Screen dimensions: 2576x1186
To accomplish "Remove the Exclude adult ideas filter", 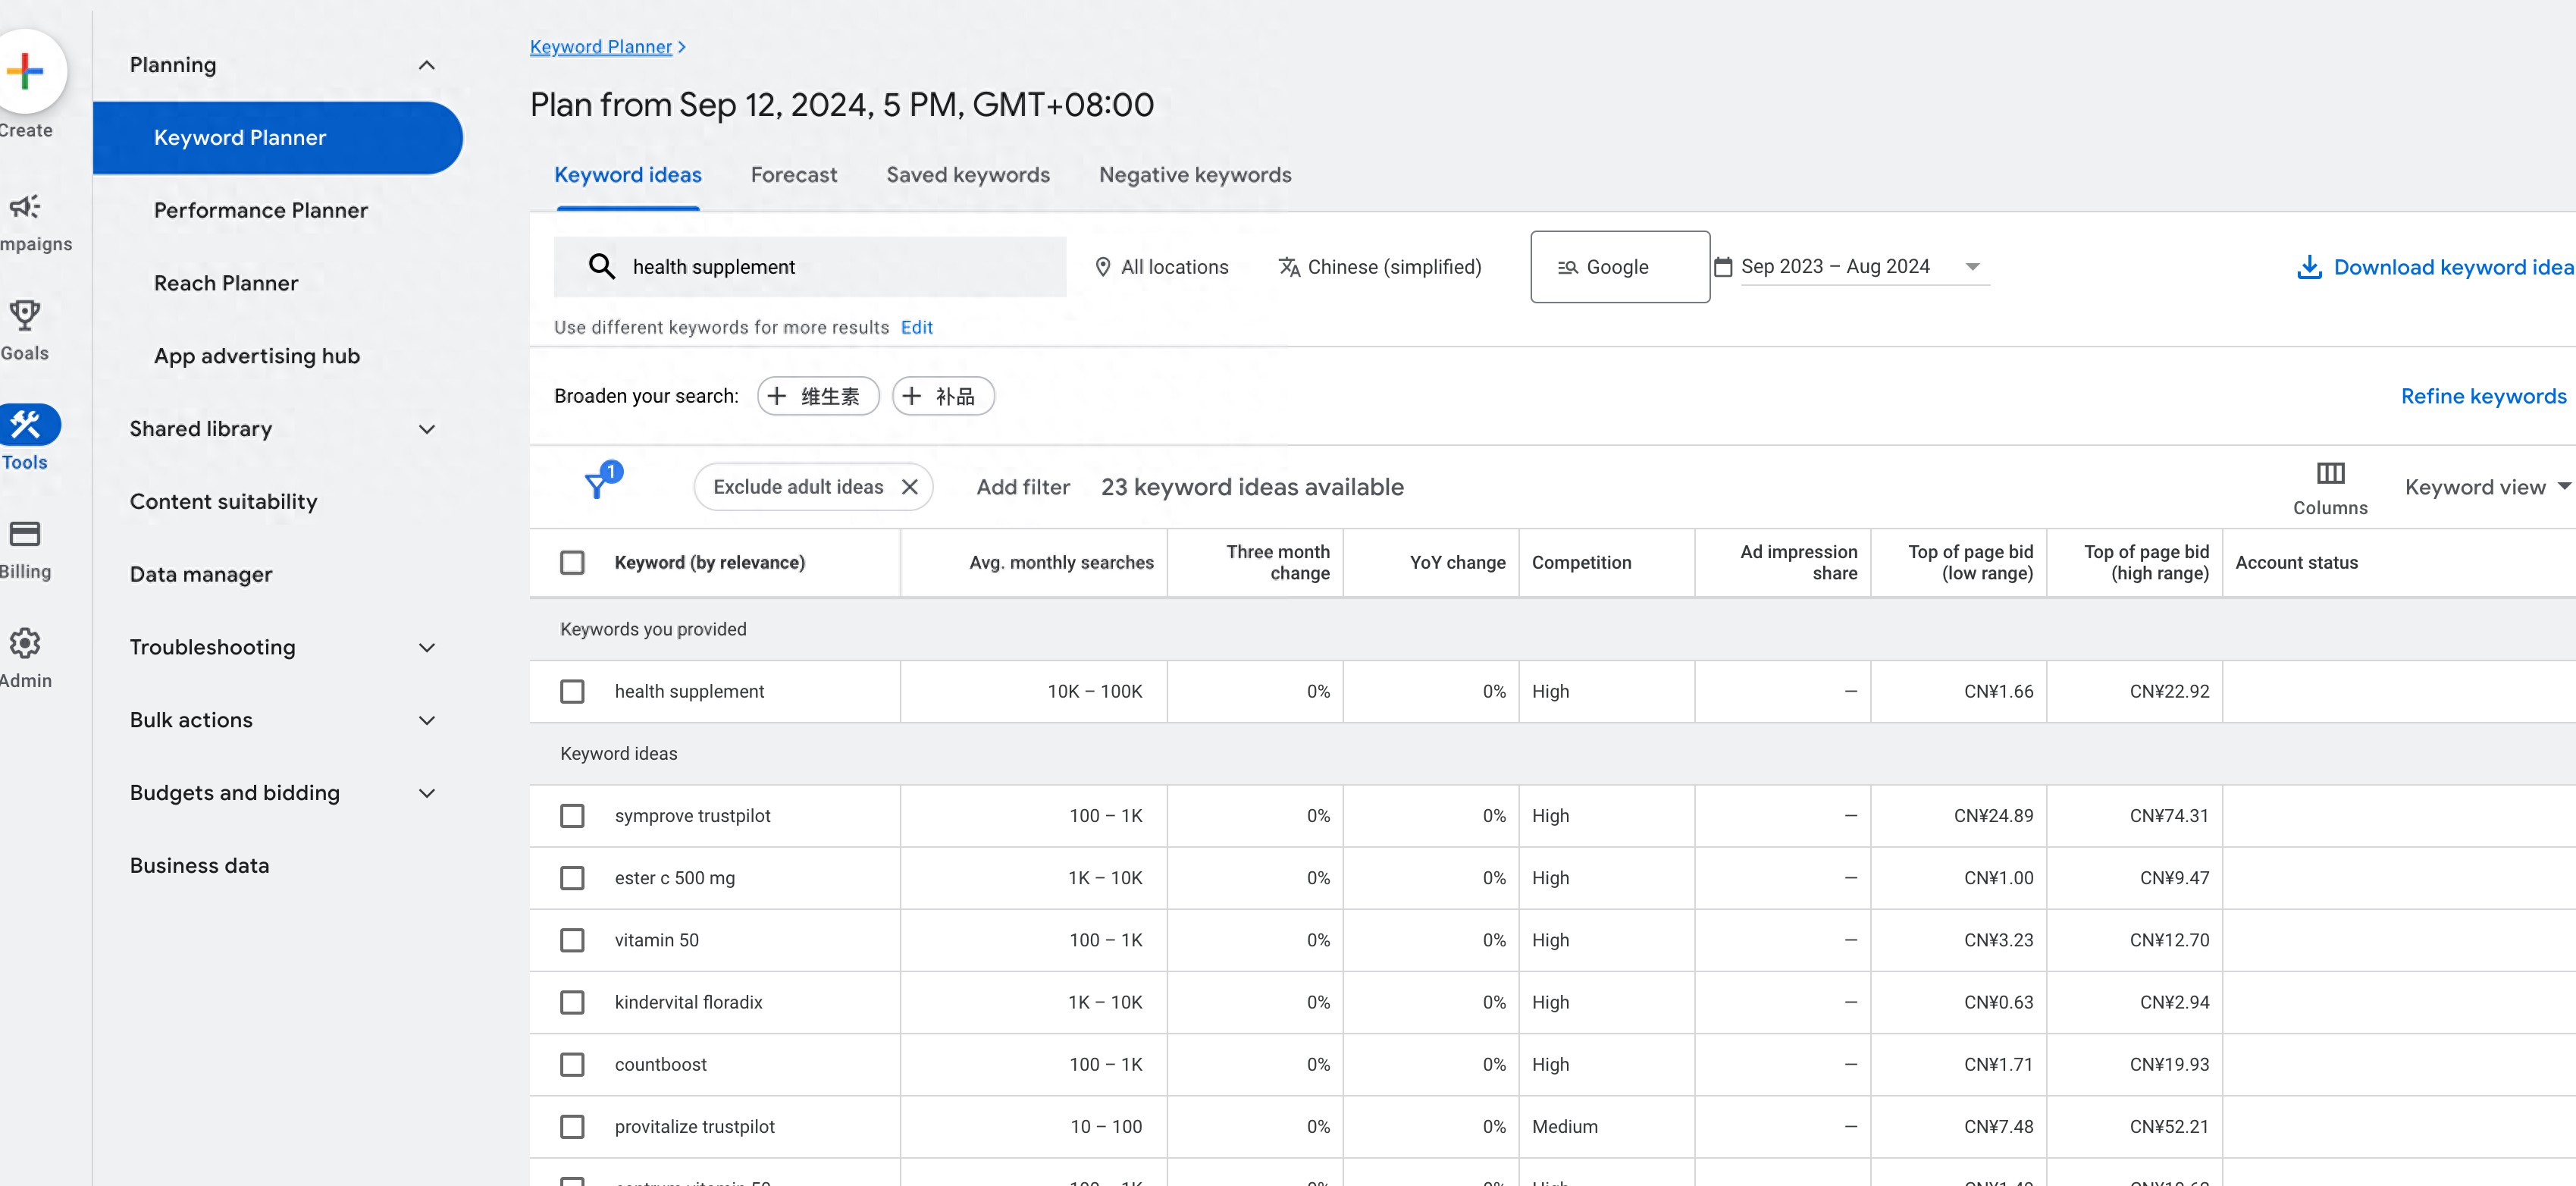I will (909, 487).
